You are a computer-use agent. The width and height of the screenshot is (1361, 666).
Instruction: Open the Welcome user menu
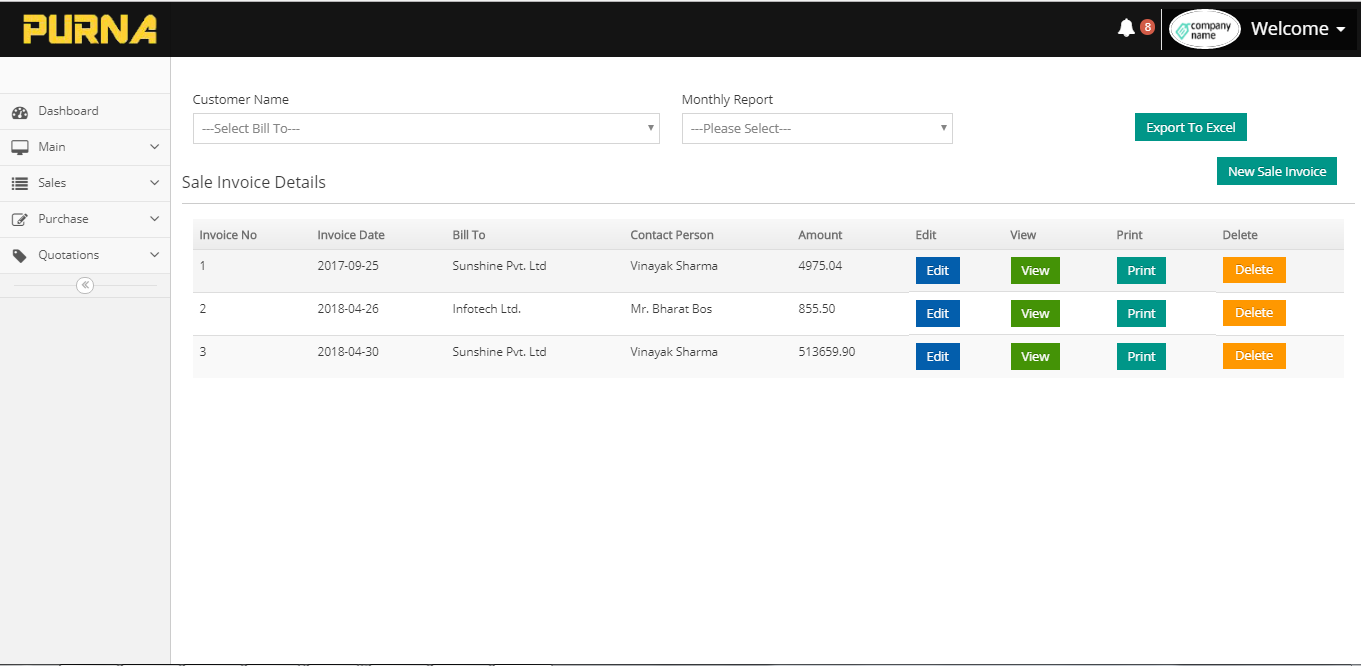[x=1297, y=29]
